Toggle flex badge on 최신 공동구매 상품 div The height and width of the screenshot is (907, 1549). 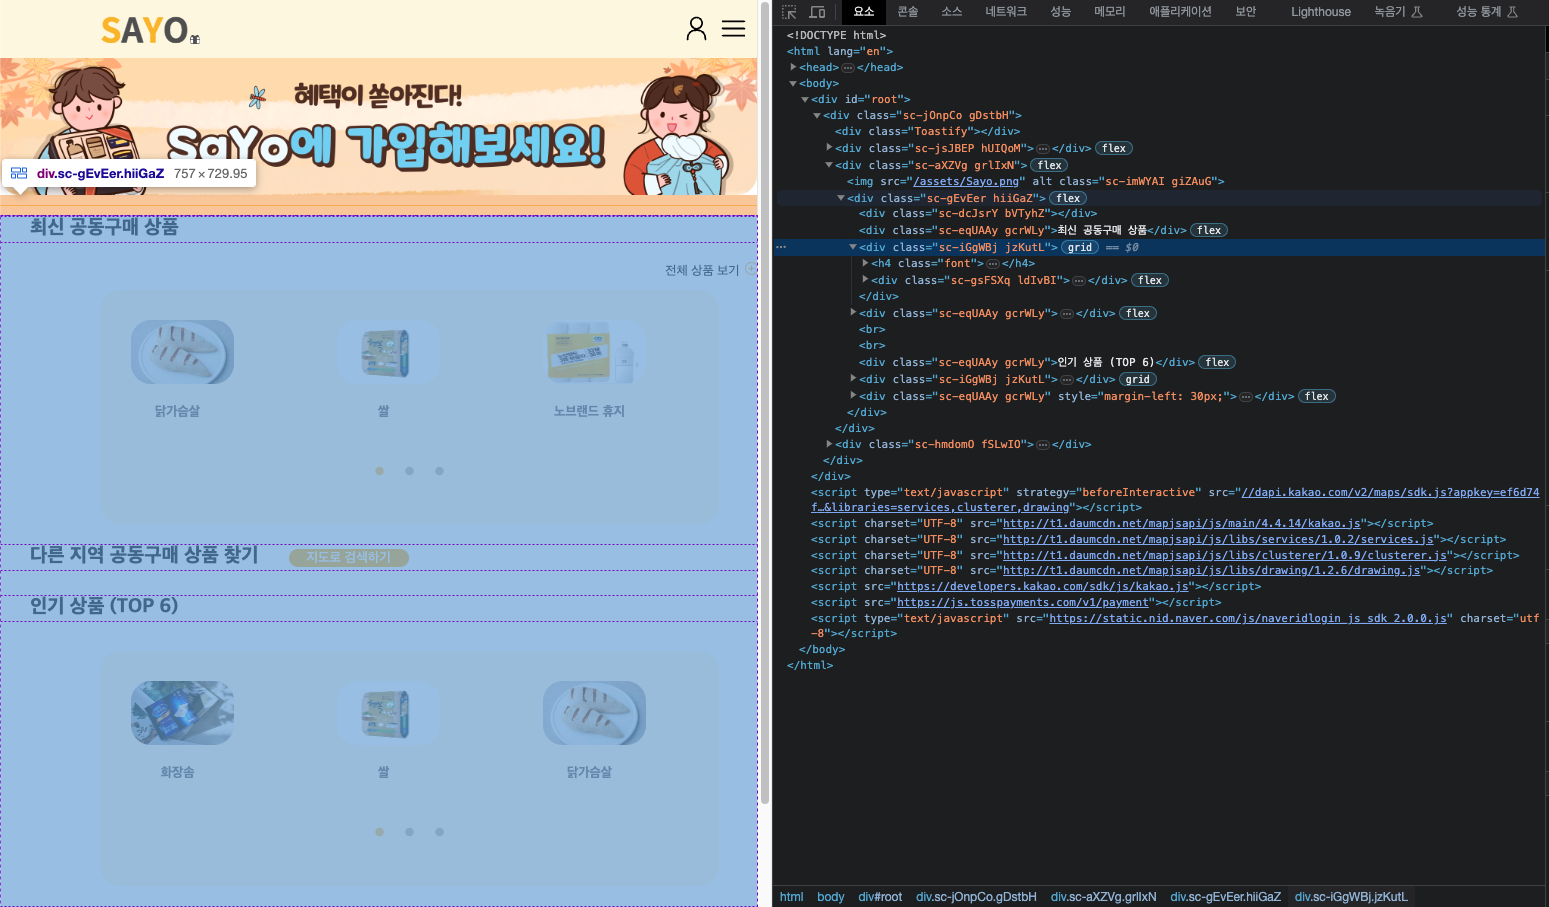point(1209,230)
